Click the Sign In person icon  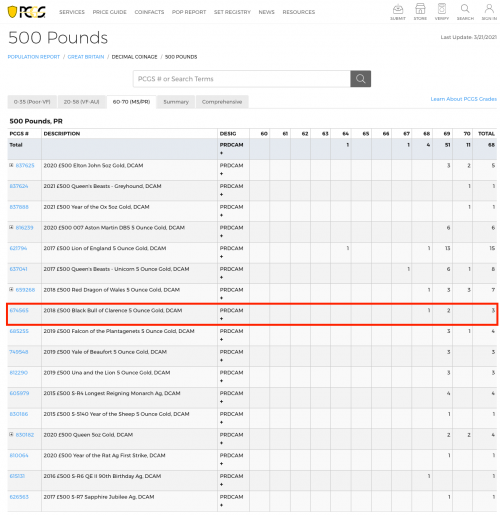[489, 12]
